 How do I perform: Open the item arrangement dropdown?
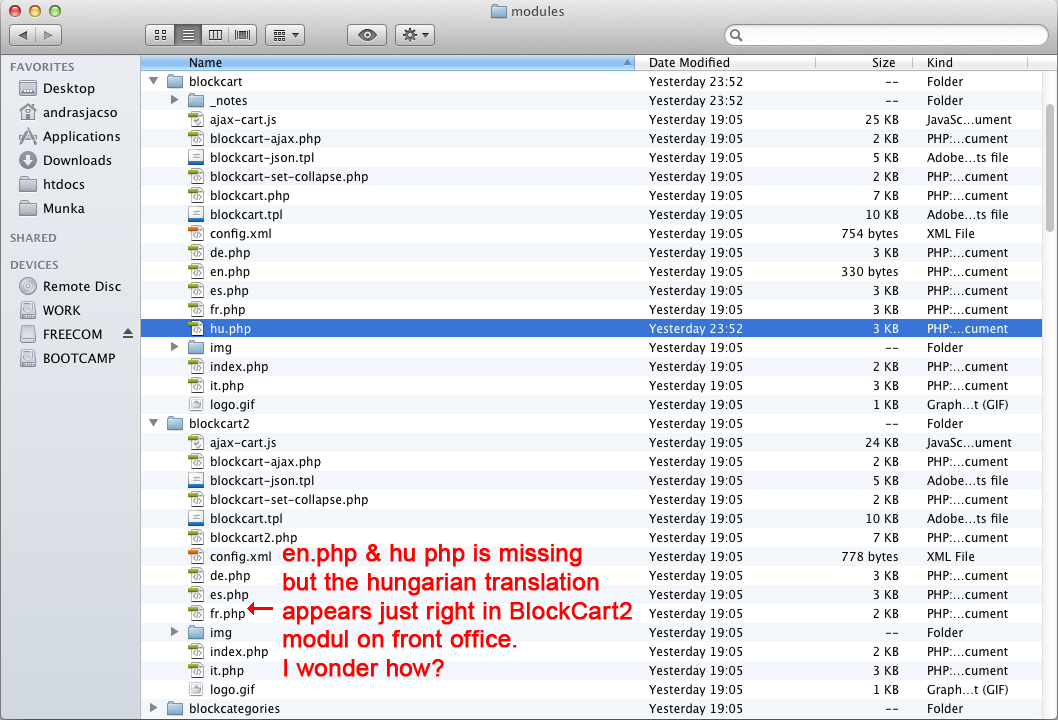pyautogui.click(x=285, y=35)
